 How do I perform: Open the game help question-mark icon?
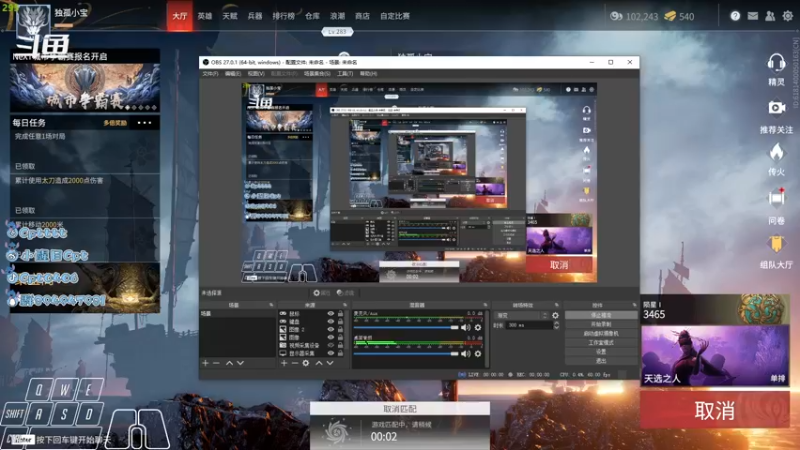[x=735, y=16]
